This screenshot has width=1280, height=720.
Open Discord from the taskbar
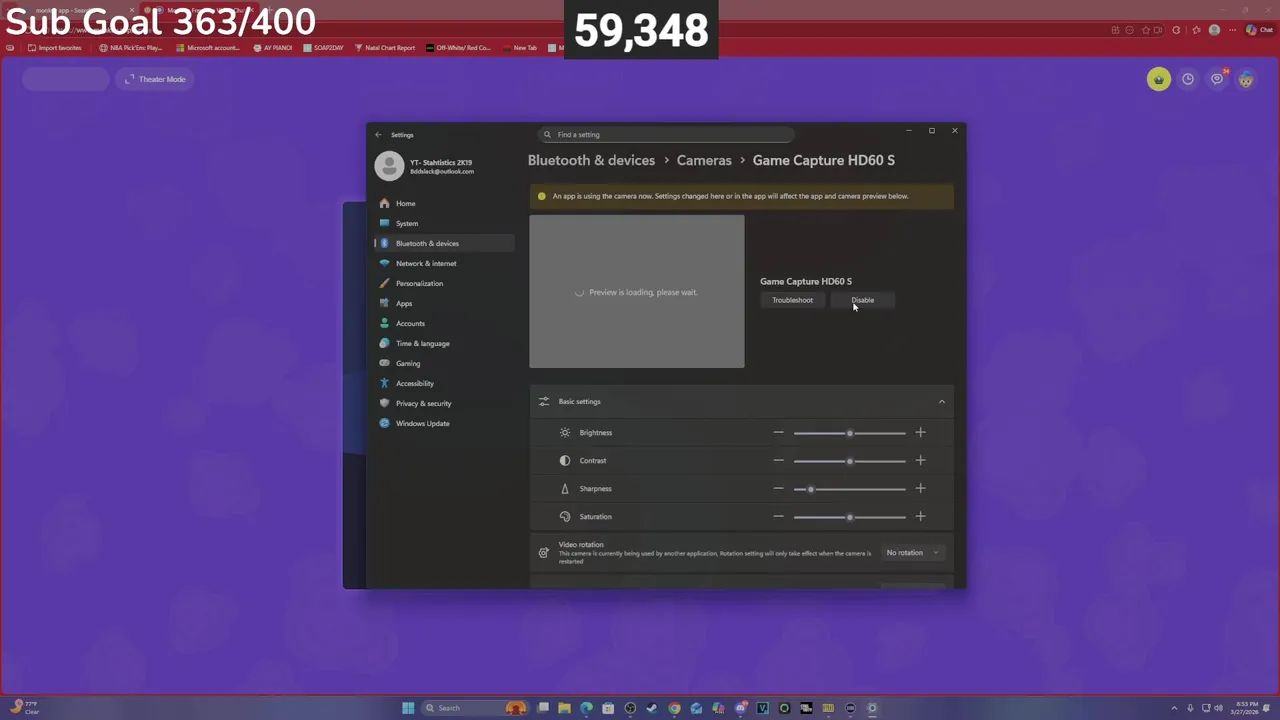point(740,708)
